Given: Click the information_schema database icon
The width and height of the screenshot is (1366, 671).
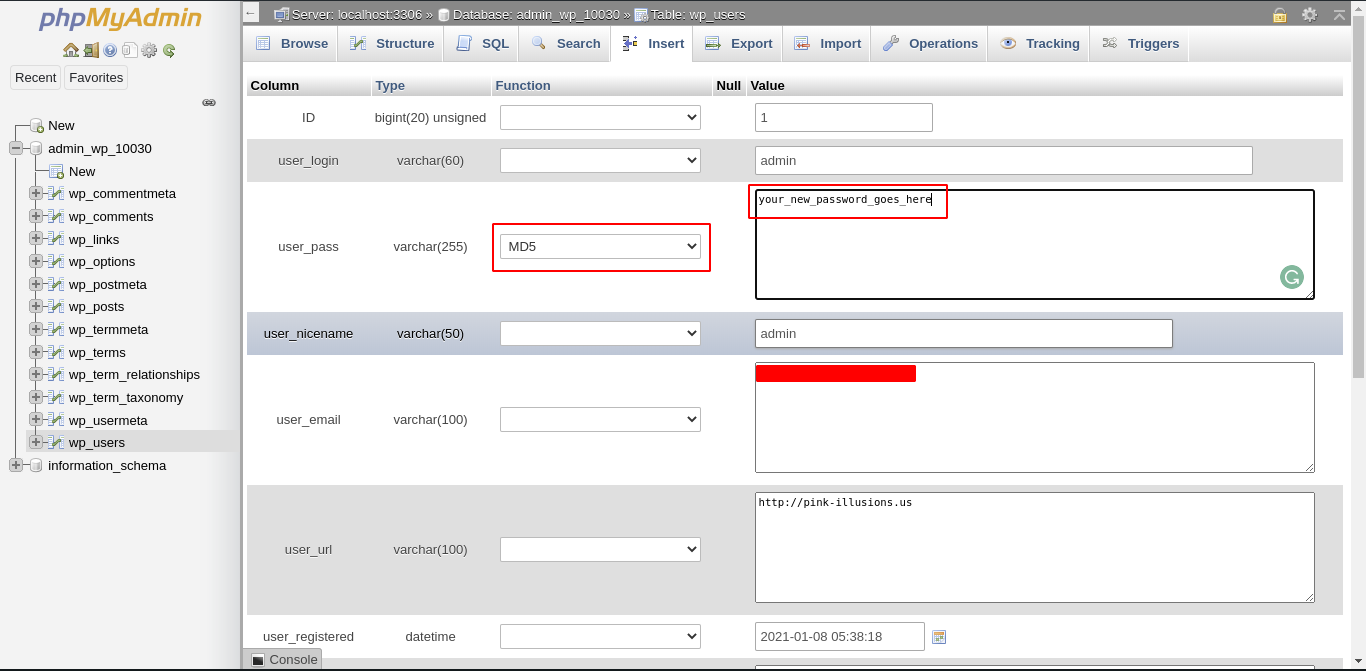Looking at the screenshot, I should [x=37, y=465].
